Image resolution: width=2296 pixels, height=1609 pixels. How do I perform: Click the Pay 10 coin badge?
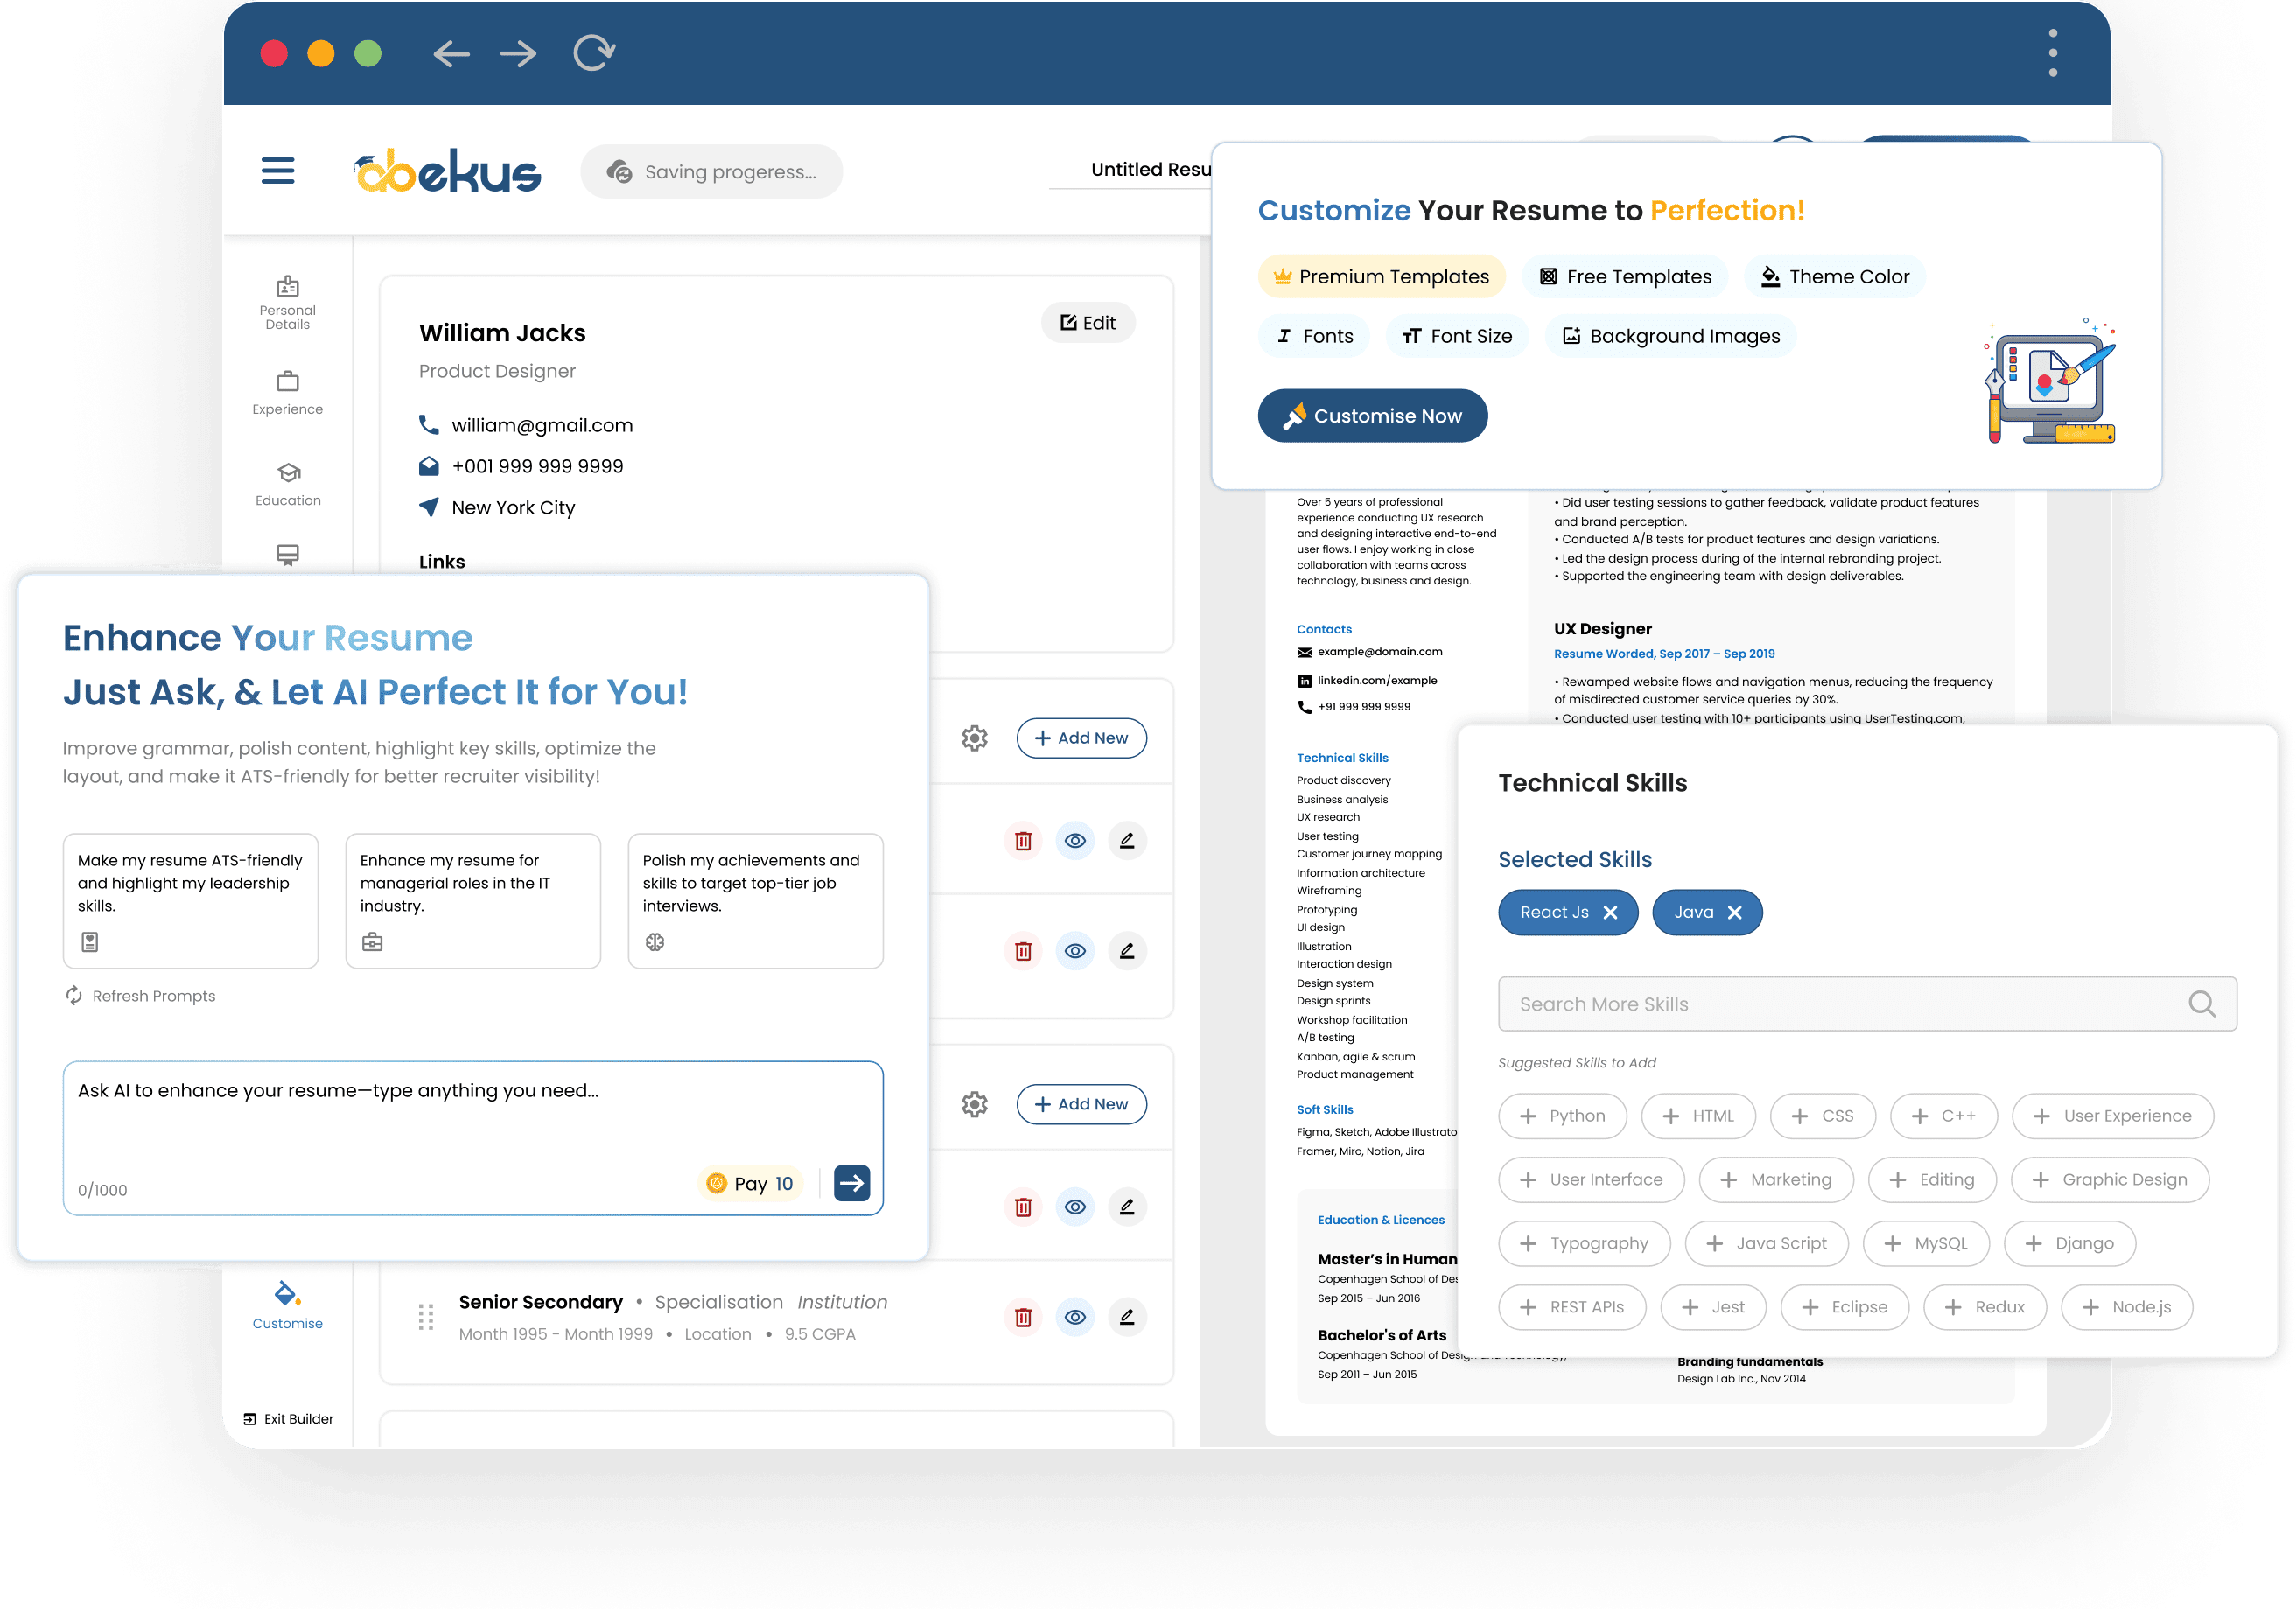[x=751, y=1183]
